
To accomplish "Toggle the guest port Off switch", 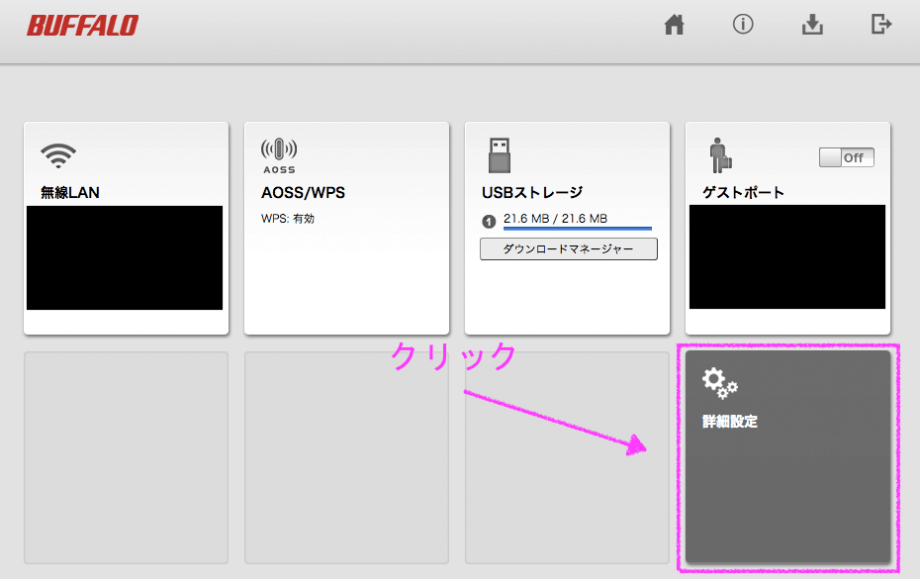I will coord(846,158).
